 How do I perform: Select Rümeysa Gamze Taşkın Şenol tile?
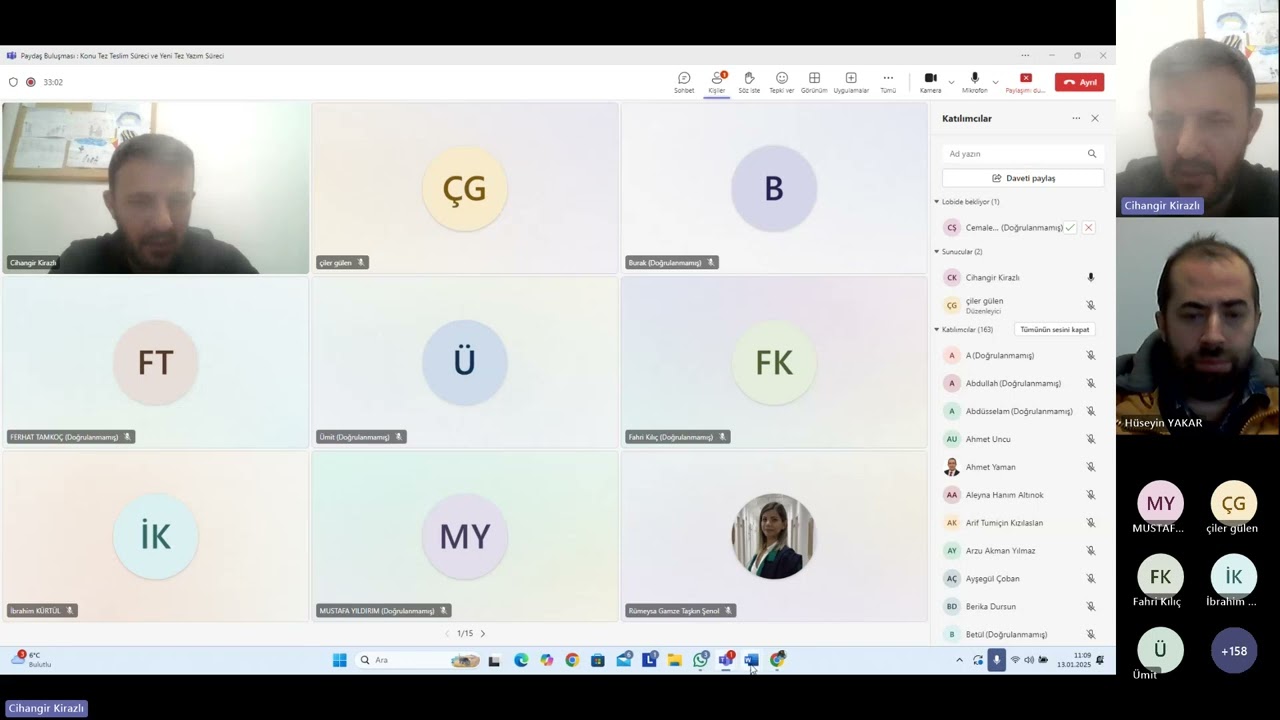[x=774, y=536]
